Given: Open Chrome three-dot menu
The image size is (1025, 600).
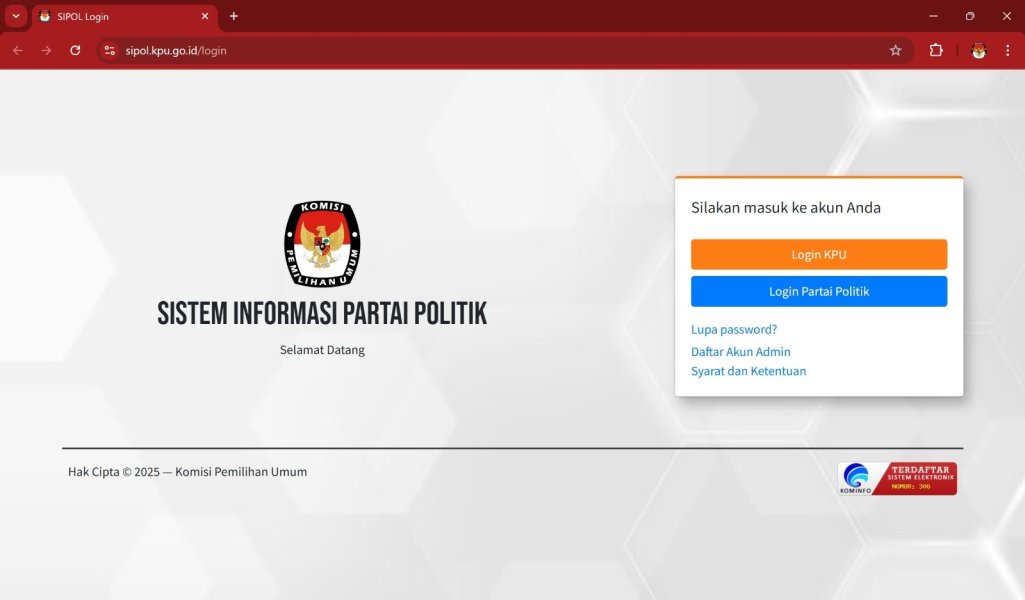Looking at the screenshot, I should (x=1007, y=50).
